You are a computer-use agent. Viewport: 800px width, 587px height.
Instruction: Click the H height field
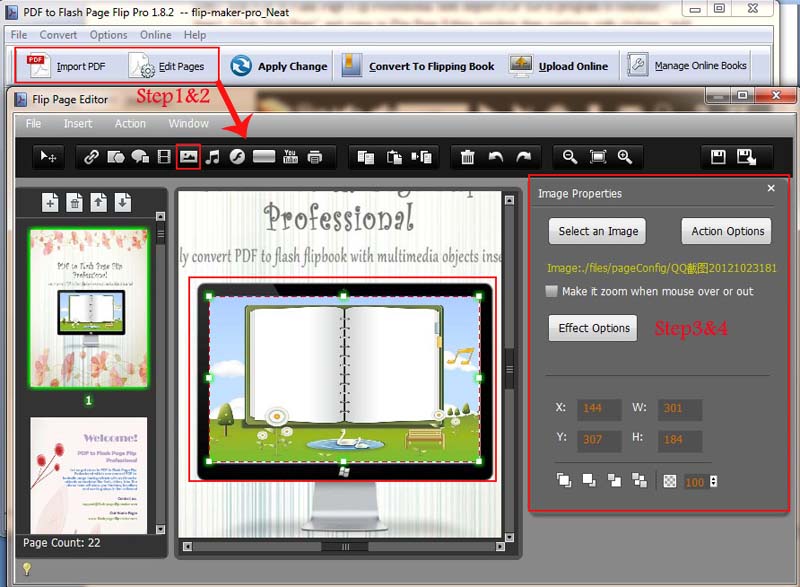pos(680,440)
